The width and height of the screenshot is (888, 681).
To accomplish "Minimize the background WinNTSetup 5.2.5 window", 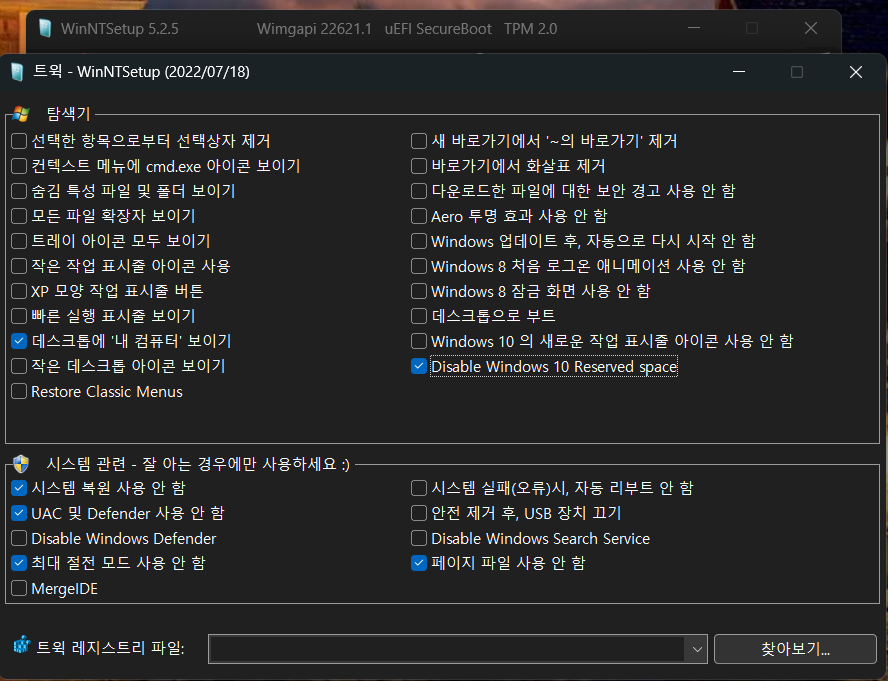I will click(694, 28).
